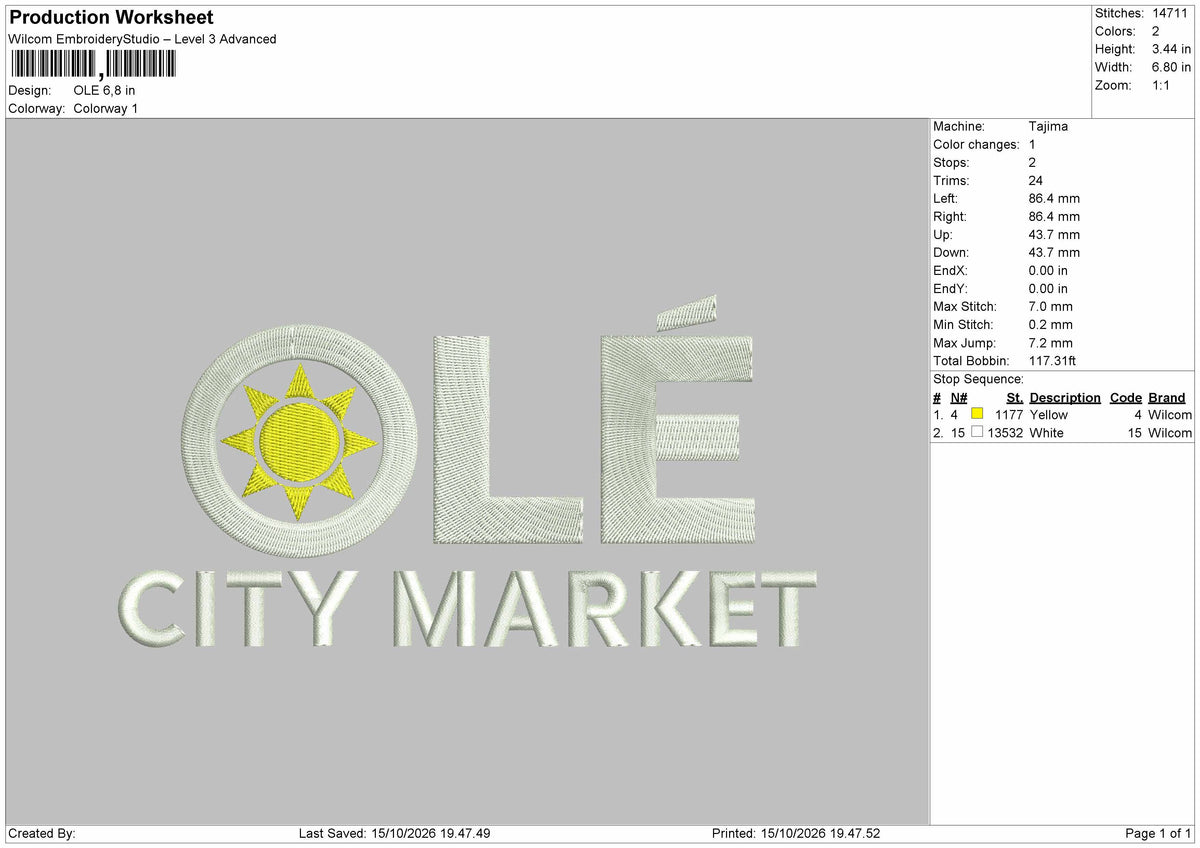This screenshot has height=848, width=1200.
Task: Click the 'St.' column header
Action: [1014, 397]
